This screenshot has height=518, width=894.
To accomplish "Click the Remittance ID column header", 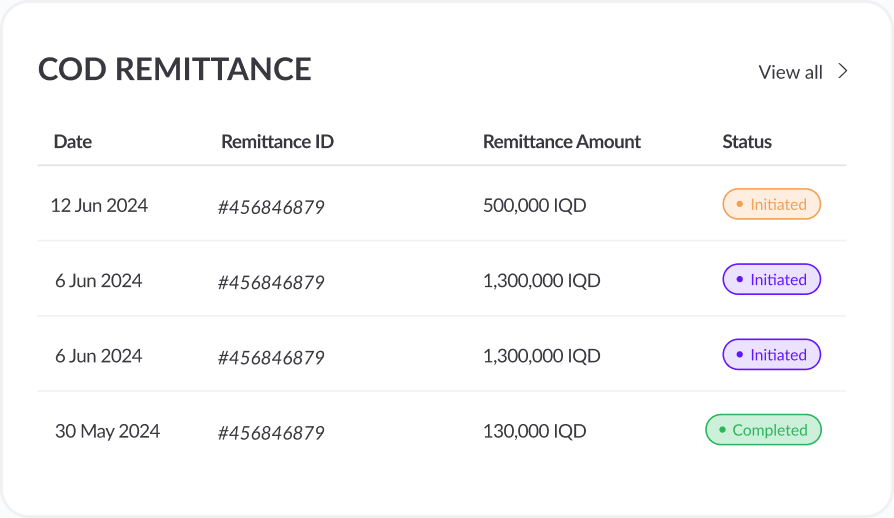I will tap(277, 141).
